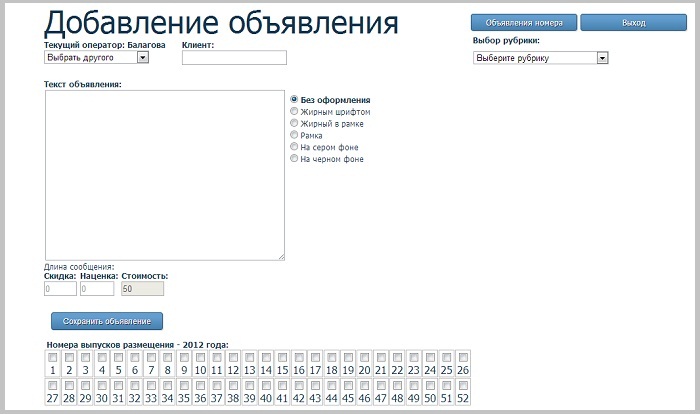700x414 pixels.
Task: Tick the checkbox for issue 26
Action: (x=463, y=358)
